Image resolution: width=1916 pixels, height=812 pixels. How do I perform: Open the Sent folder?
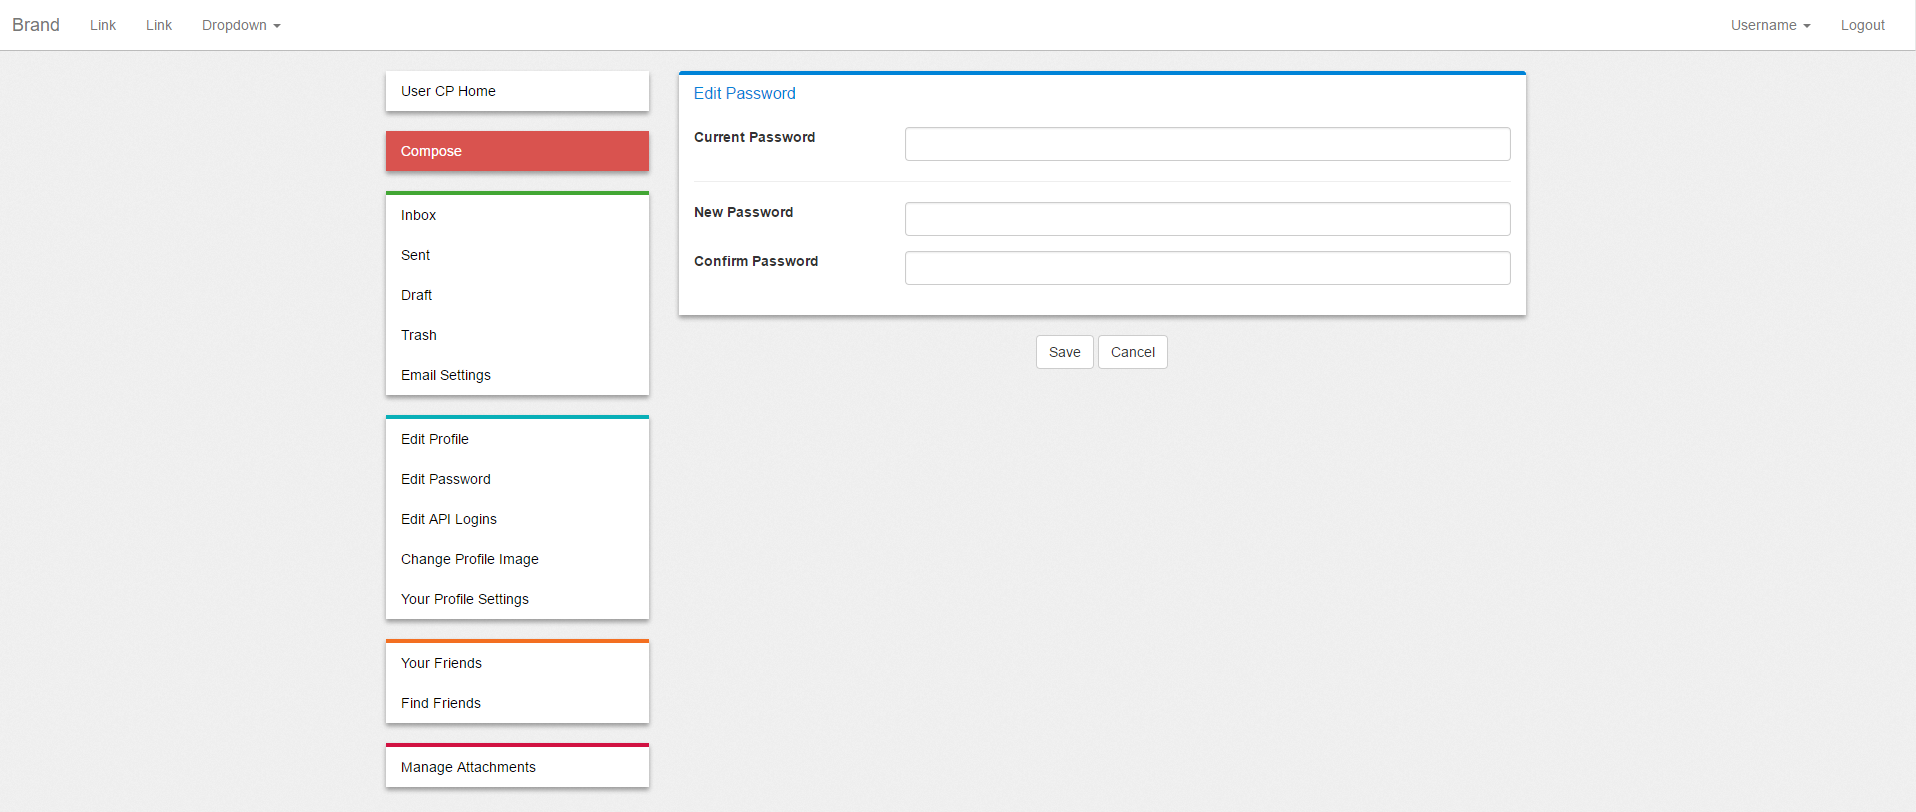517,255
